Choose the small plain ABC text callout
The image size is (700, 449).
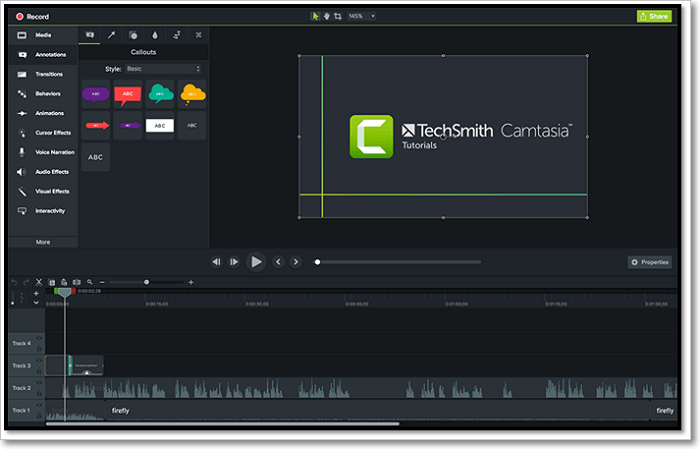click(192, 125)
